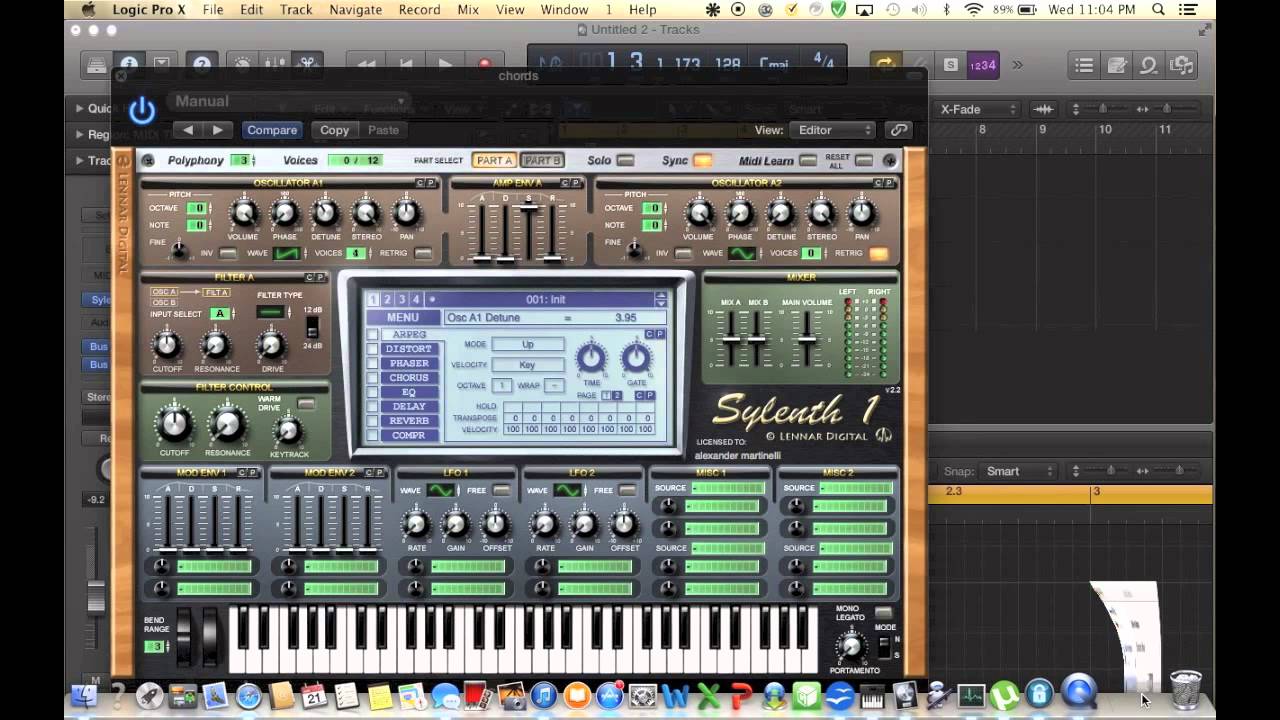Screen dimensions: 1280x720
Task: Open the List Editors icon
Action: pos(1084,66)
